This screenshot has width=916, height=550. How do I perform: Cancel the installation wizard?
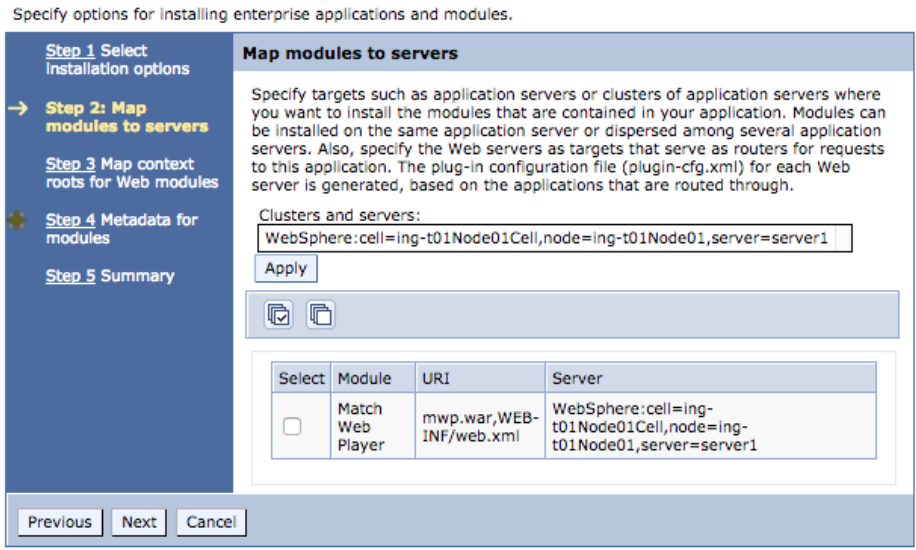click(211, 522)
